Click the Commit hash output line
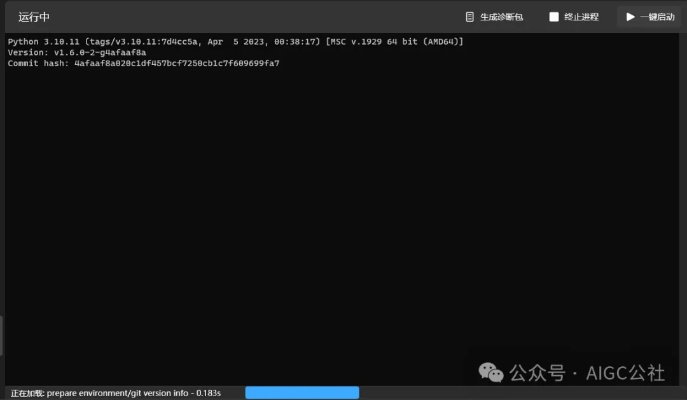This screenshot has width=687, height=400. 142,63
